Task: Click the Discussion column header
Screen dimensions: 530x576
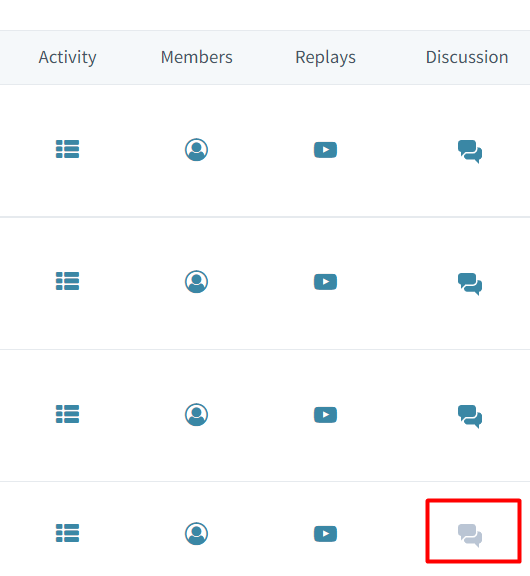Action: point(467,57)
